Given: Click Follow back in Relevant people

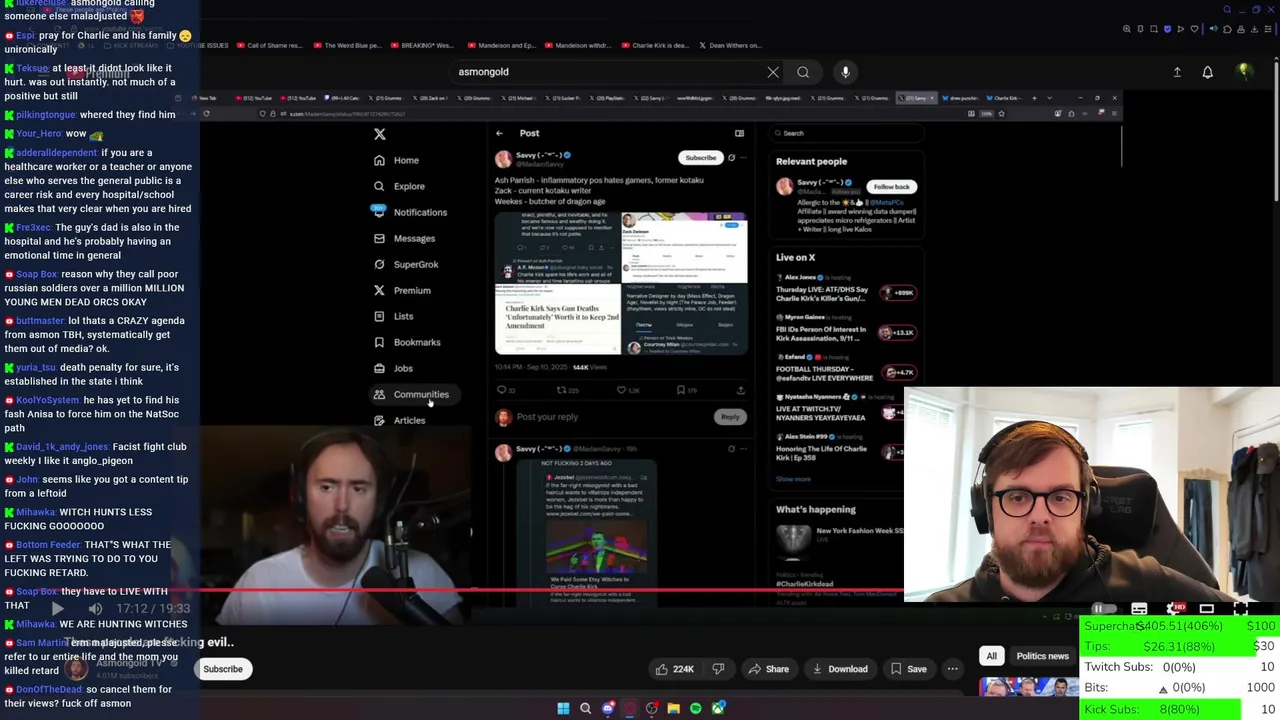Looking at the screenshot, I should pos(891,187).
